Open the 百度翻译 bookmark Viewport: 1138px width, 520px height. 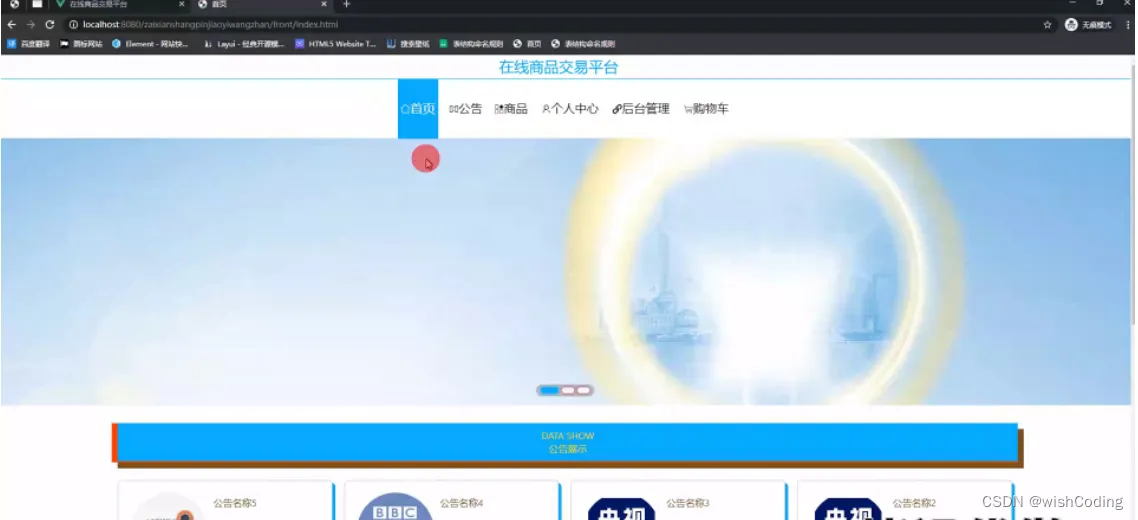tap(29, 44)
